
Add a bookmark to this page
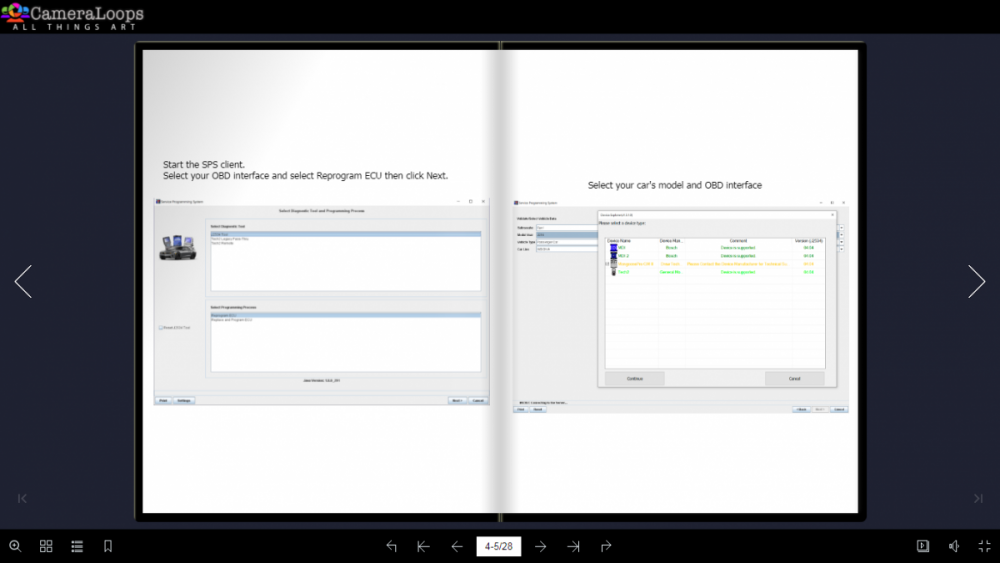[x=108, y=546]
